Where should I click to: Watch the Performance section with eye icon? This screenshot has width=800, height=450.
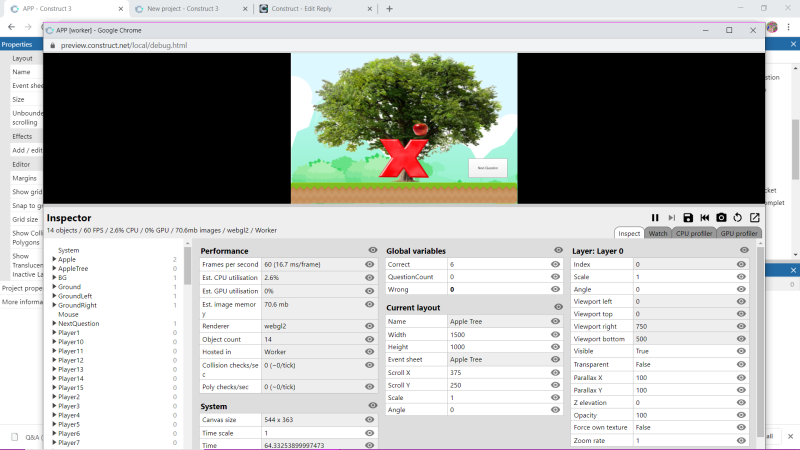point(372,251)
